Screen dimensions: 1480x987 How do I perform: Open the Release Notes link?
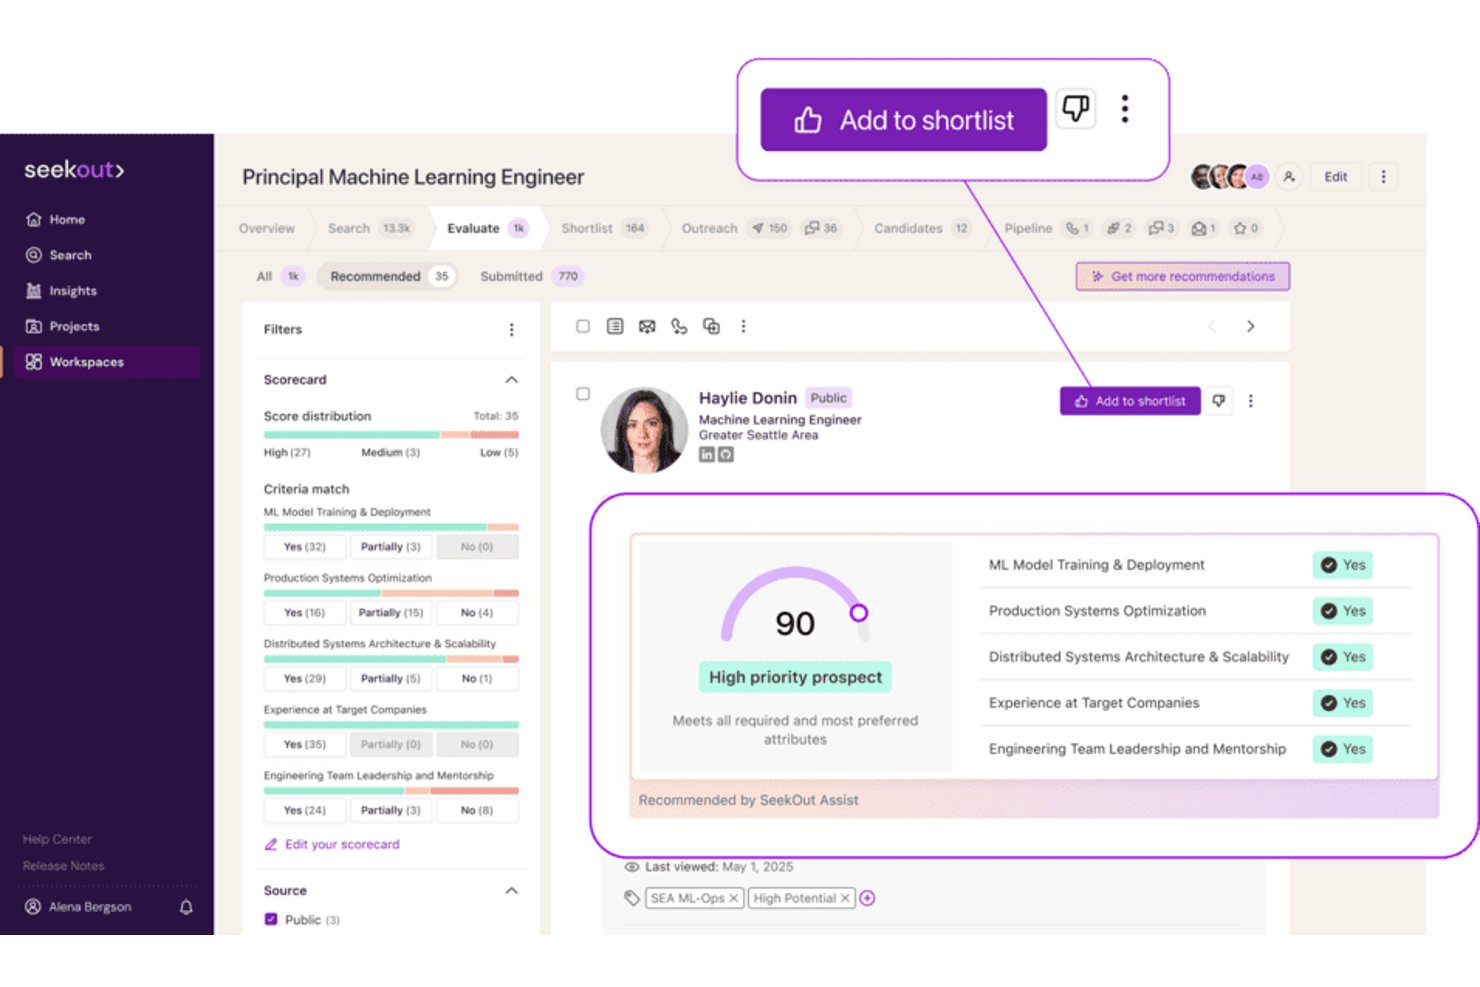(63, 866)
